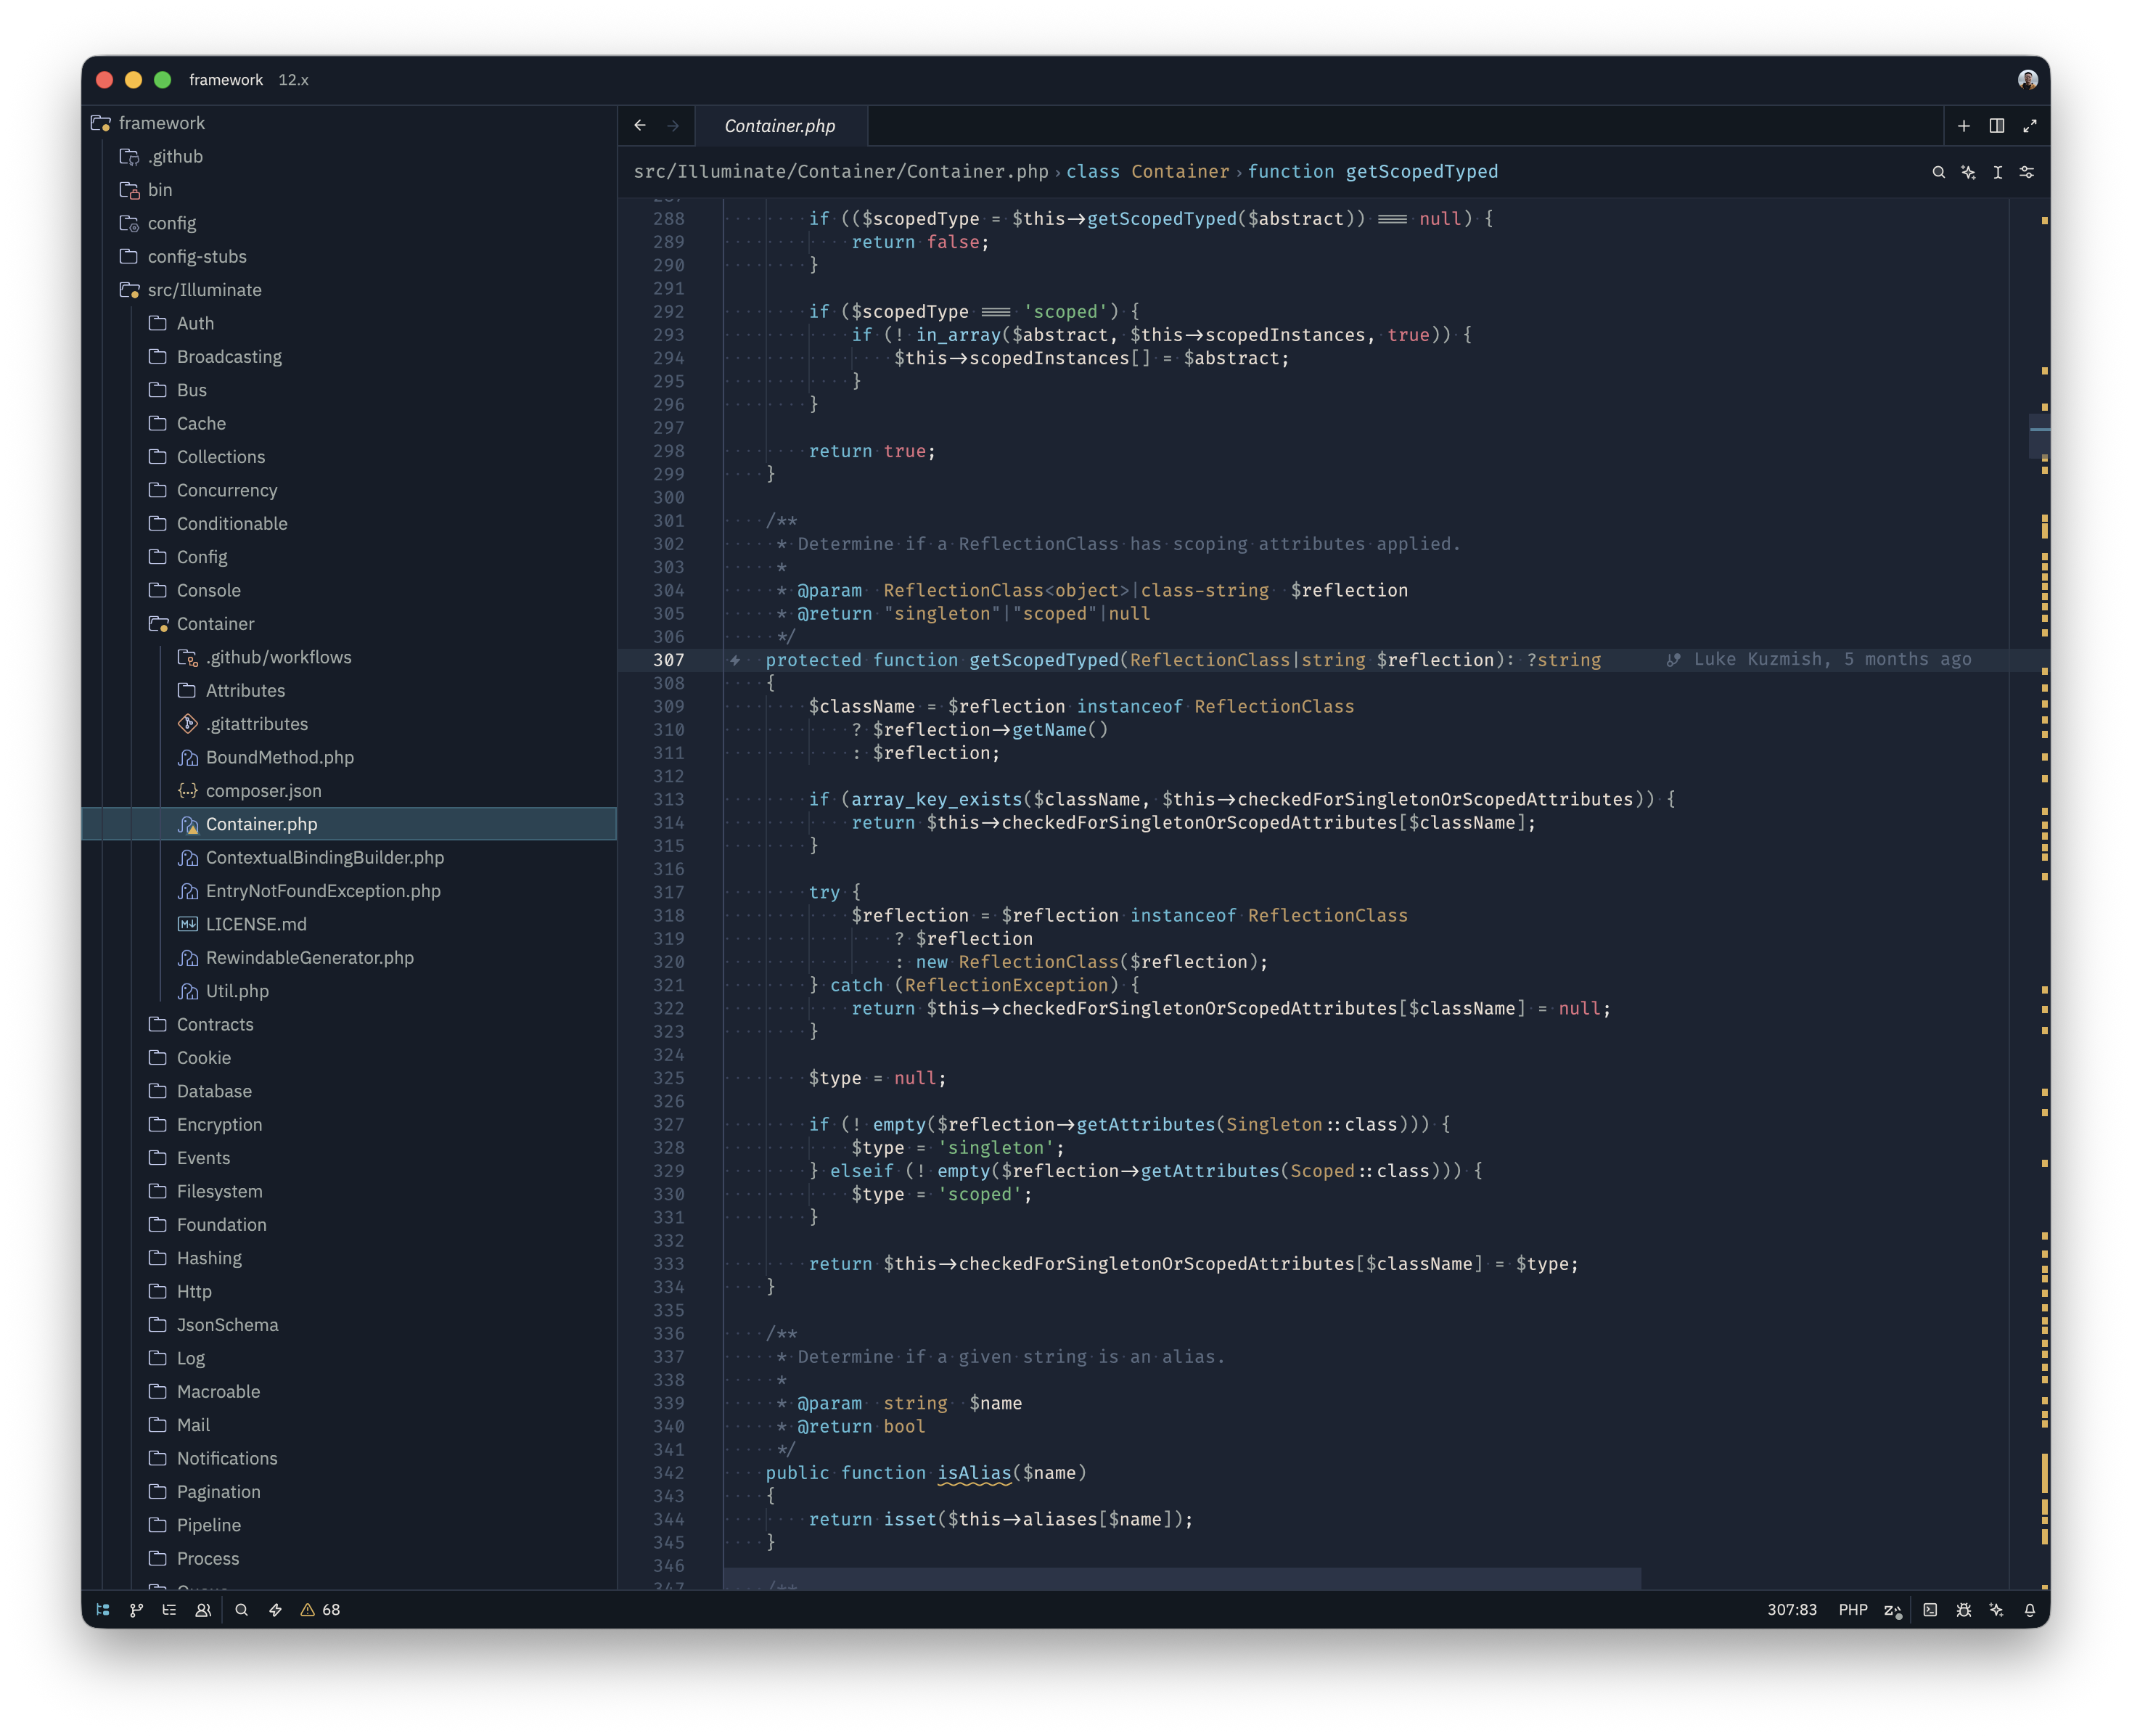The height and width of the screenshot is (1736, 2132).
Task: Click the AI sparkle icon in status bar
Action: pos(1996,1610)
